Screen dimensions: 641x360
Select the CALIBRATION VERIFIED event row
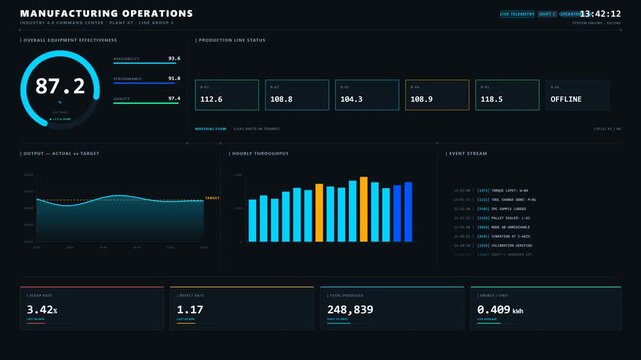pyautogui.click(x=493, y=246)
